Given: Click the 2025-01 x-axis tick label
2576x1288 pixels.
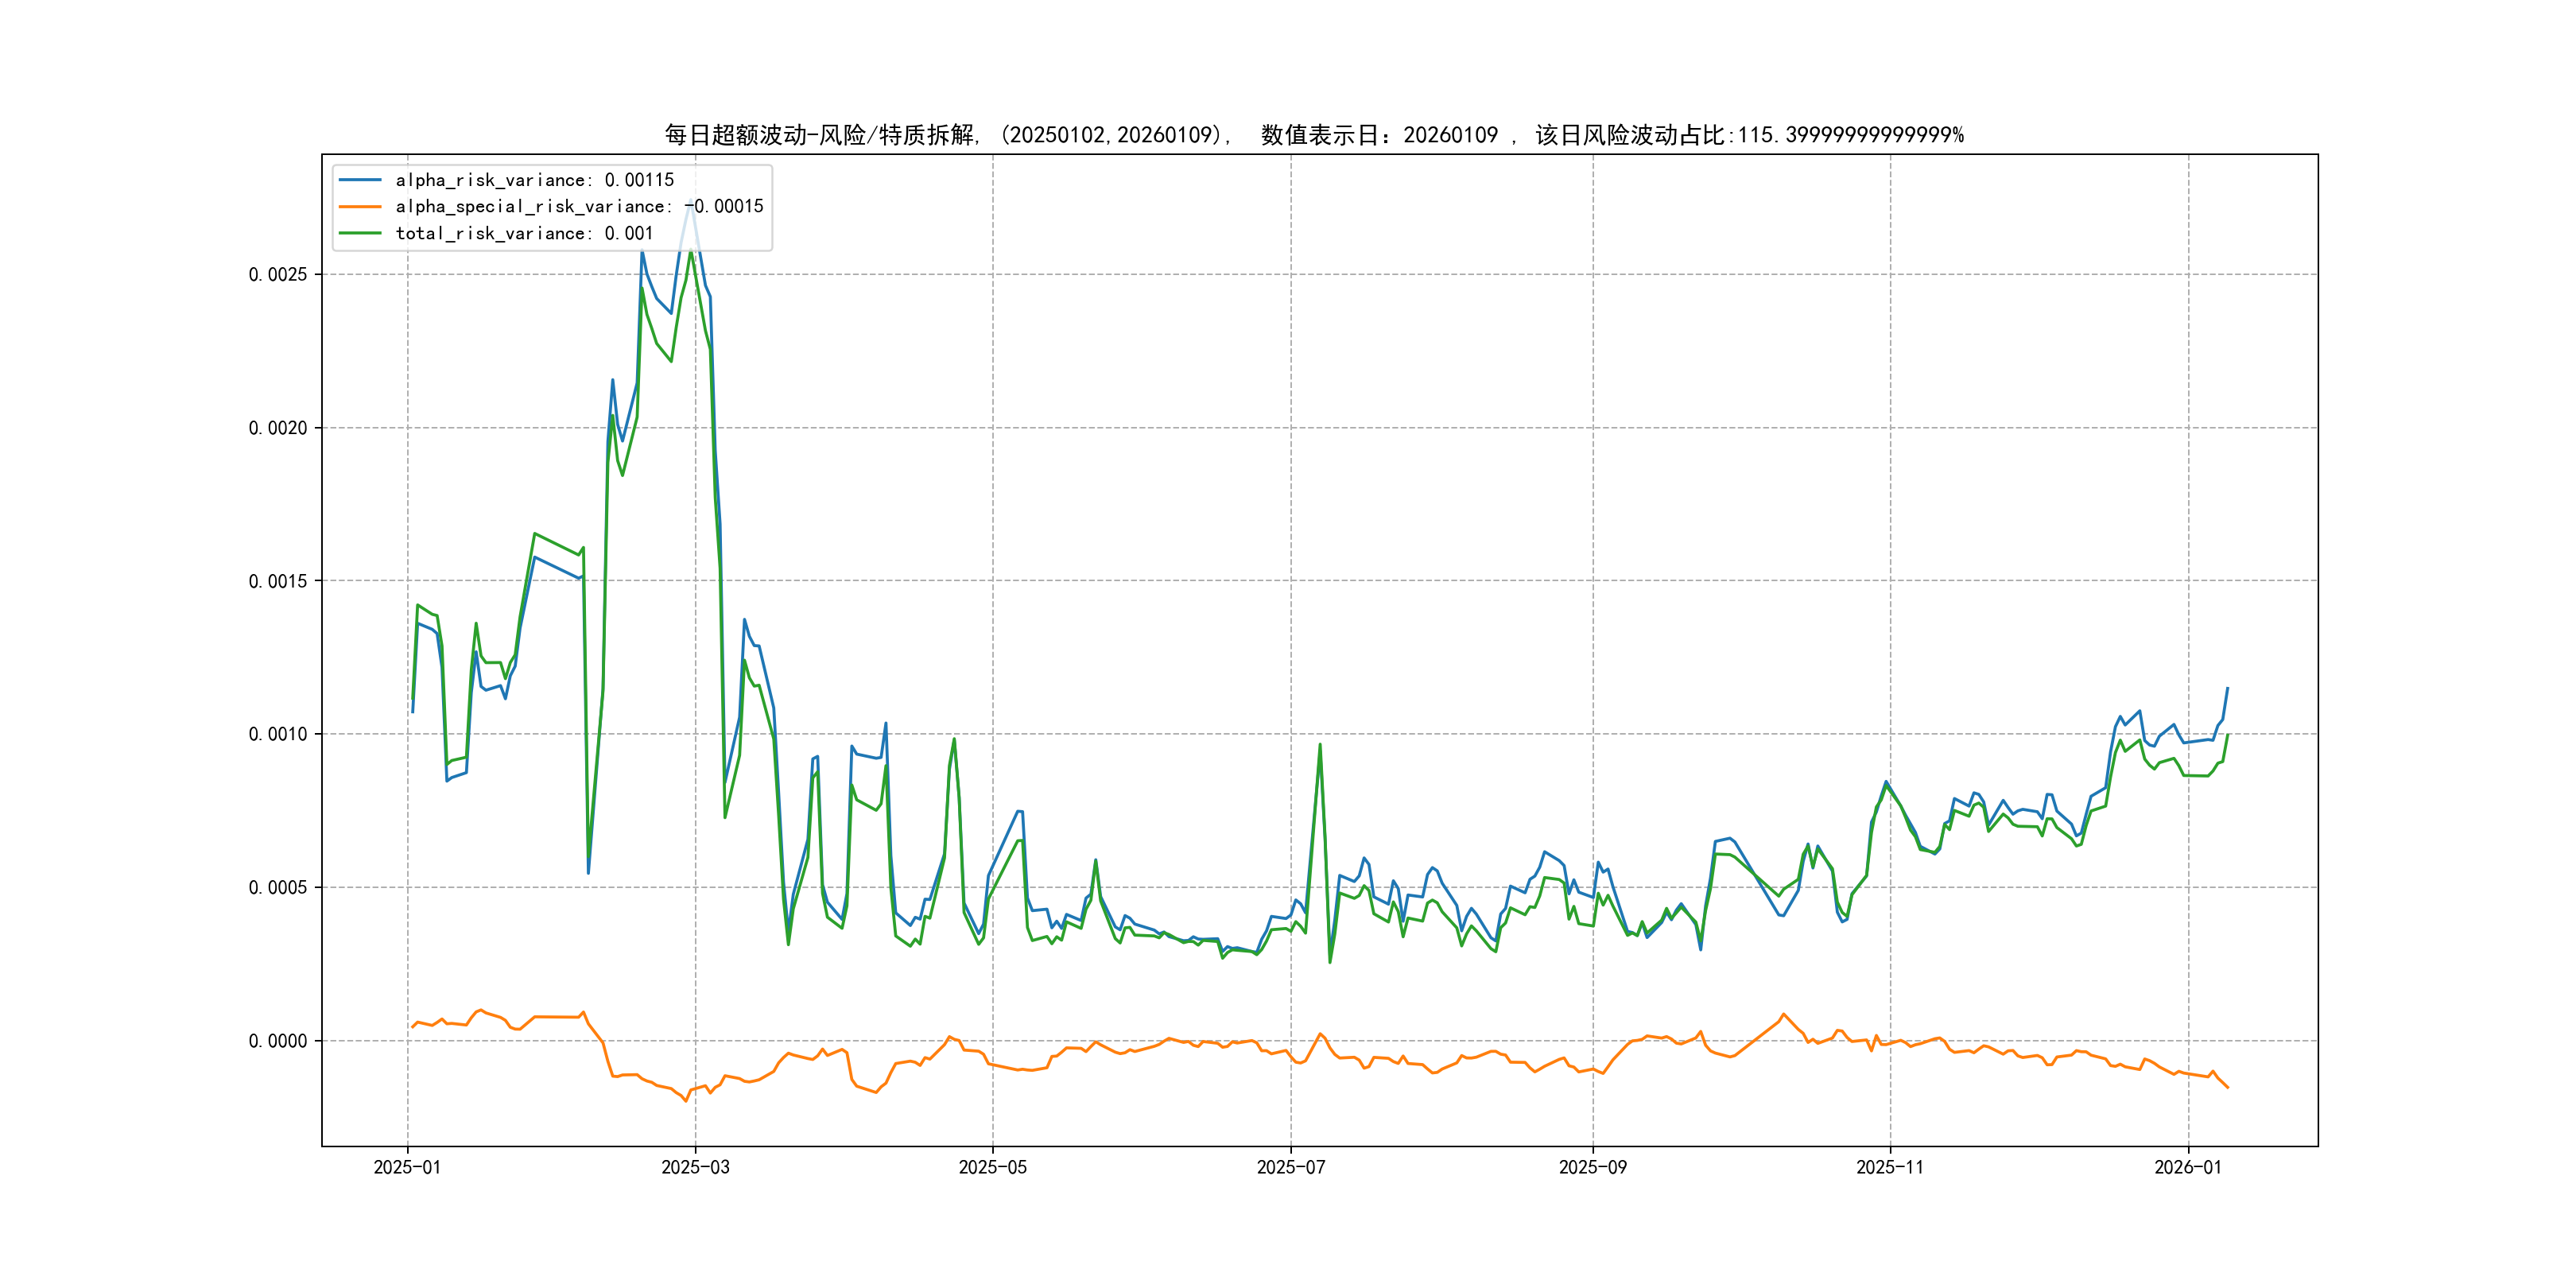Looking at the screenshot, I should 407,1167.
